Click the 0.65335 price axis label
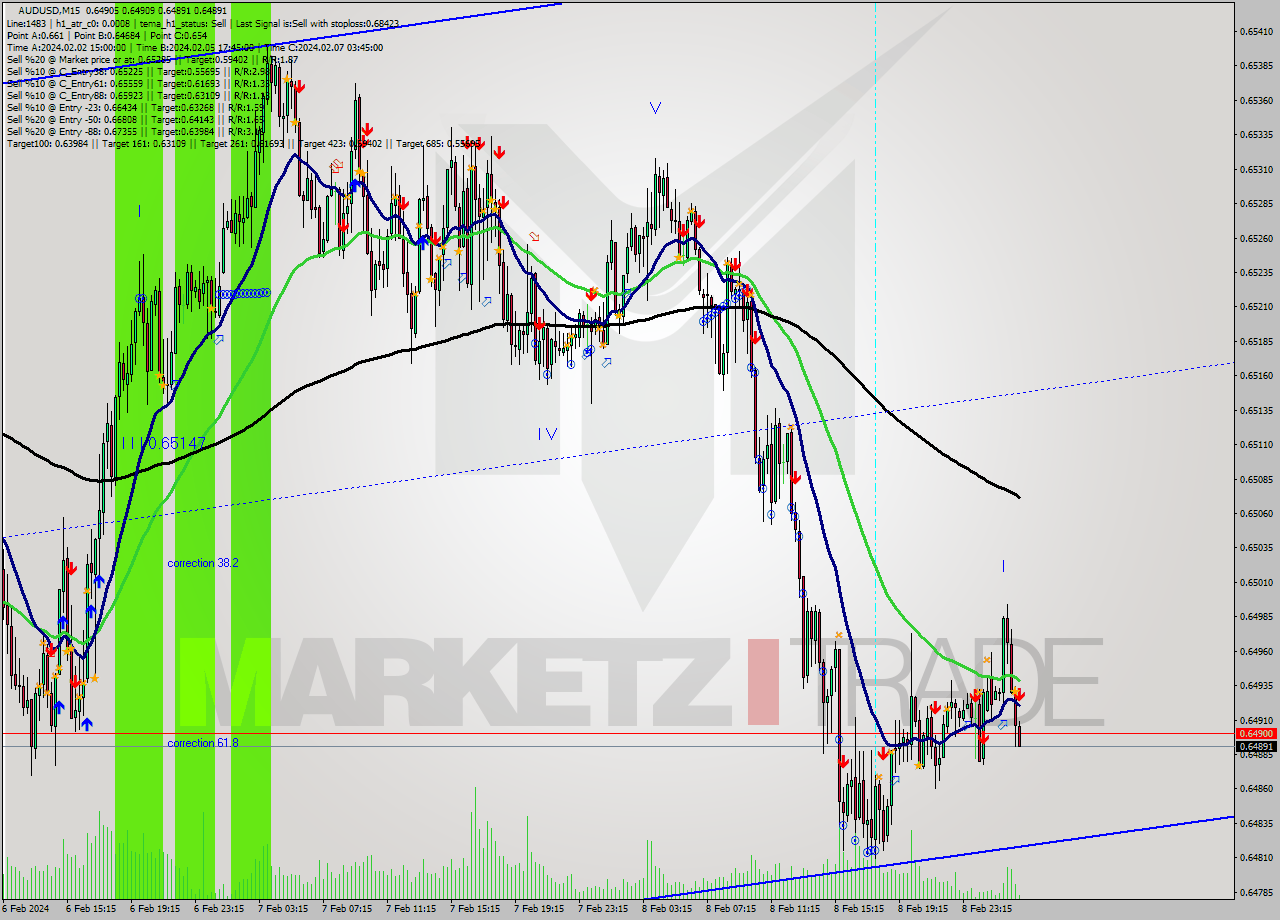The height and width of the screenshot is (920, 1280). (x=1257, y=134)
